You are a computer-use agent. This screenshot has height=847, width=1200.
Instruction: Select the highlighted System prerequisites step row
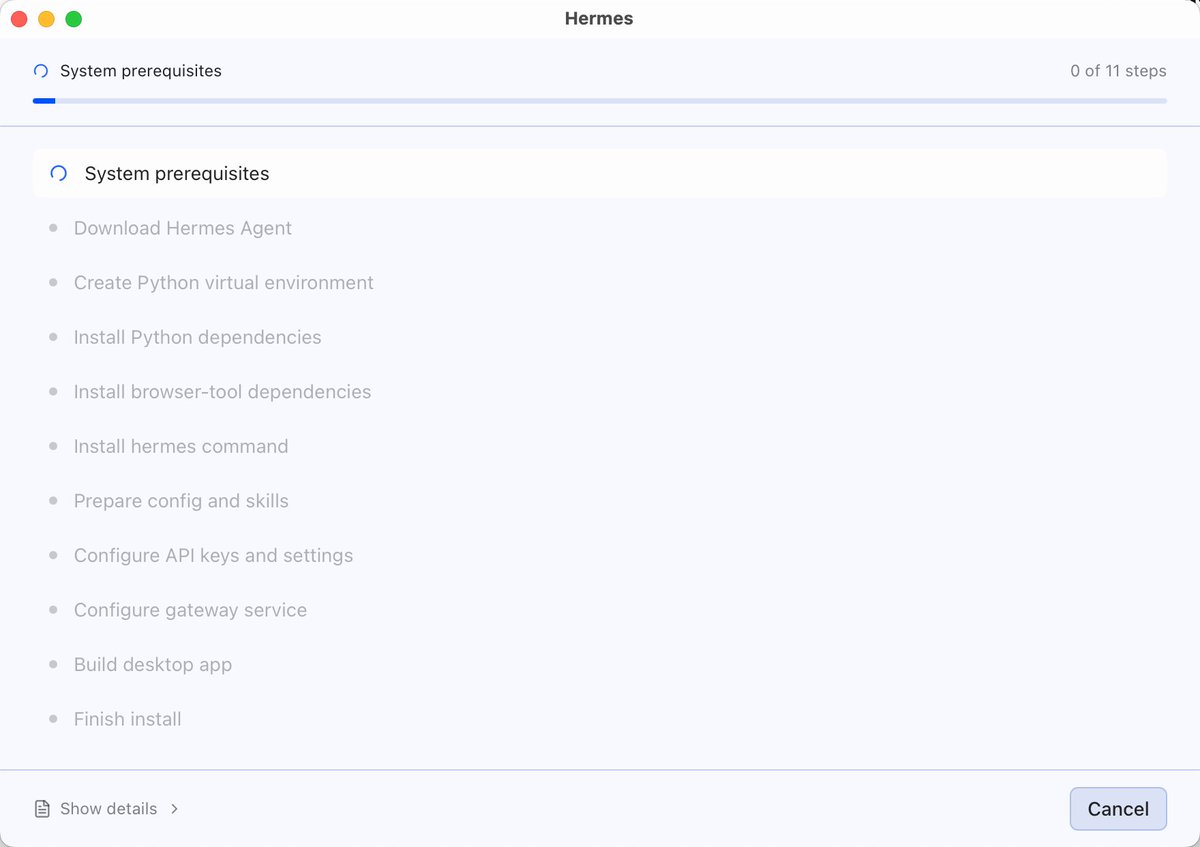pos(600,173)
